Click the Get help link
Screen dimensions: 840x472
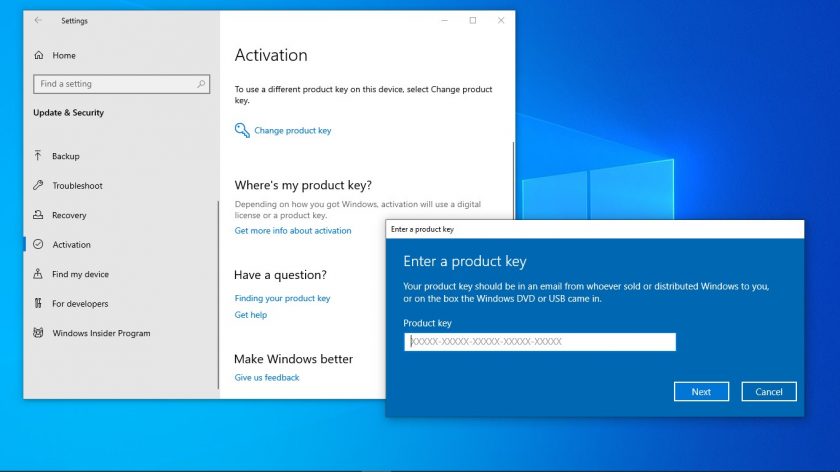[251, 314]
